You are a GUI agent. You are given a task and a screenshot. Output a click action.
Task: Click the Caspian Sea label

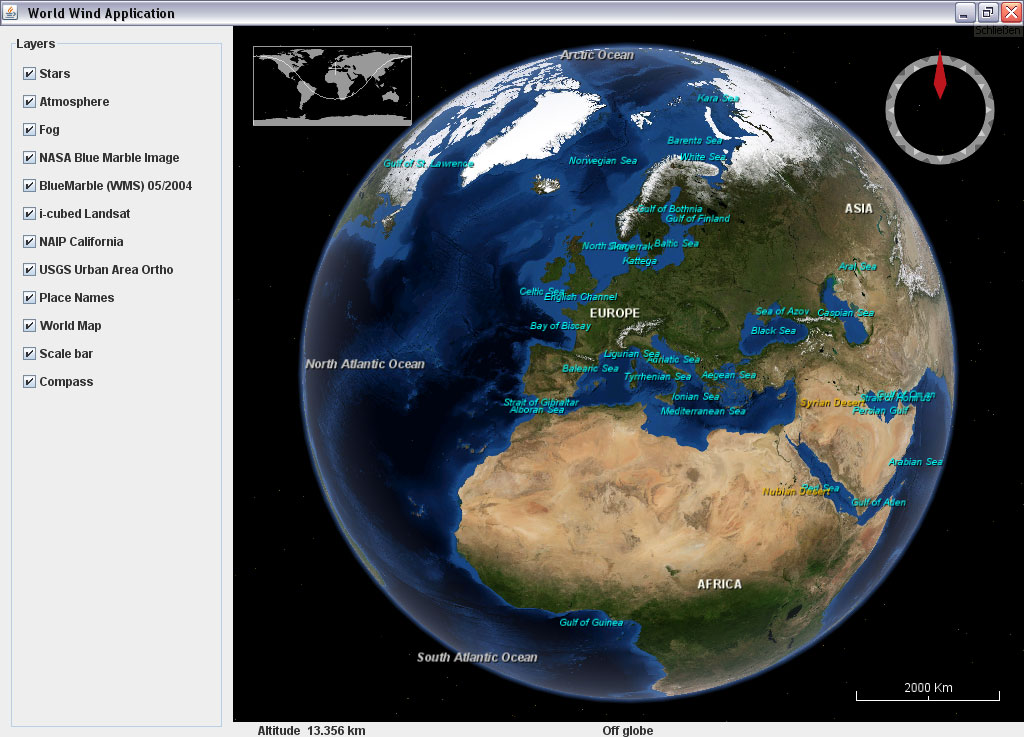[846, 313]
